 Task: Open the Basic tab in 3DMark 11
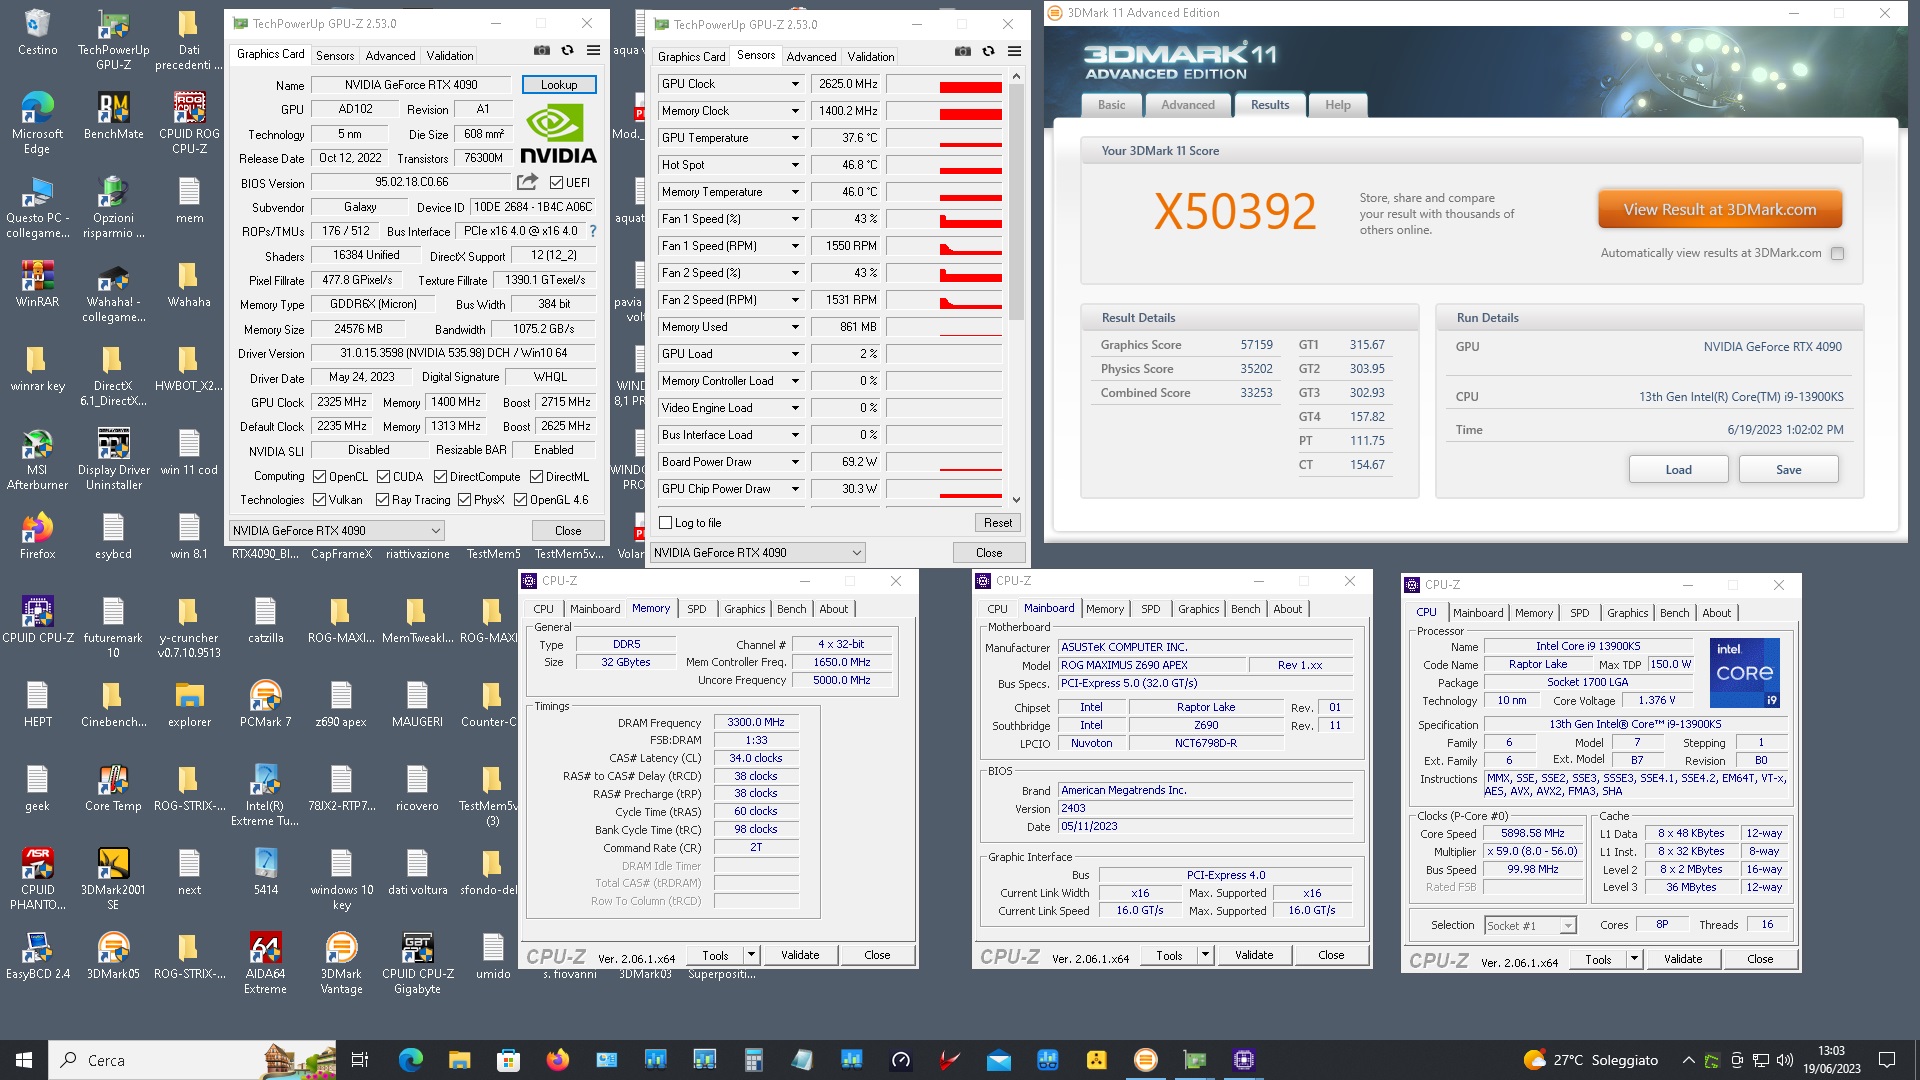point(1111,105)
